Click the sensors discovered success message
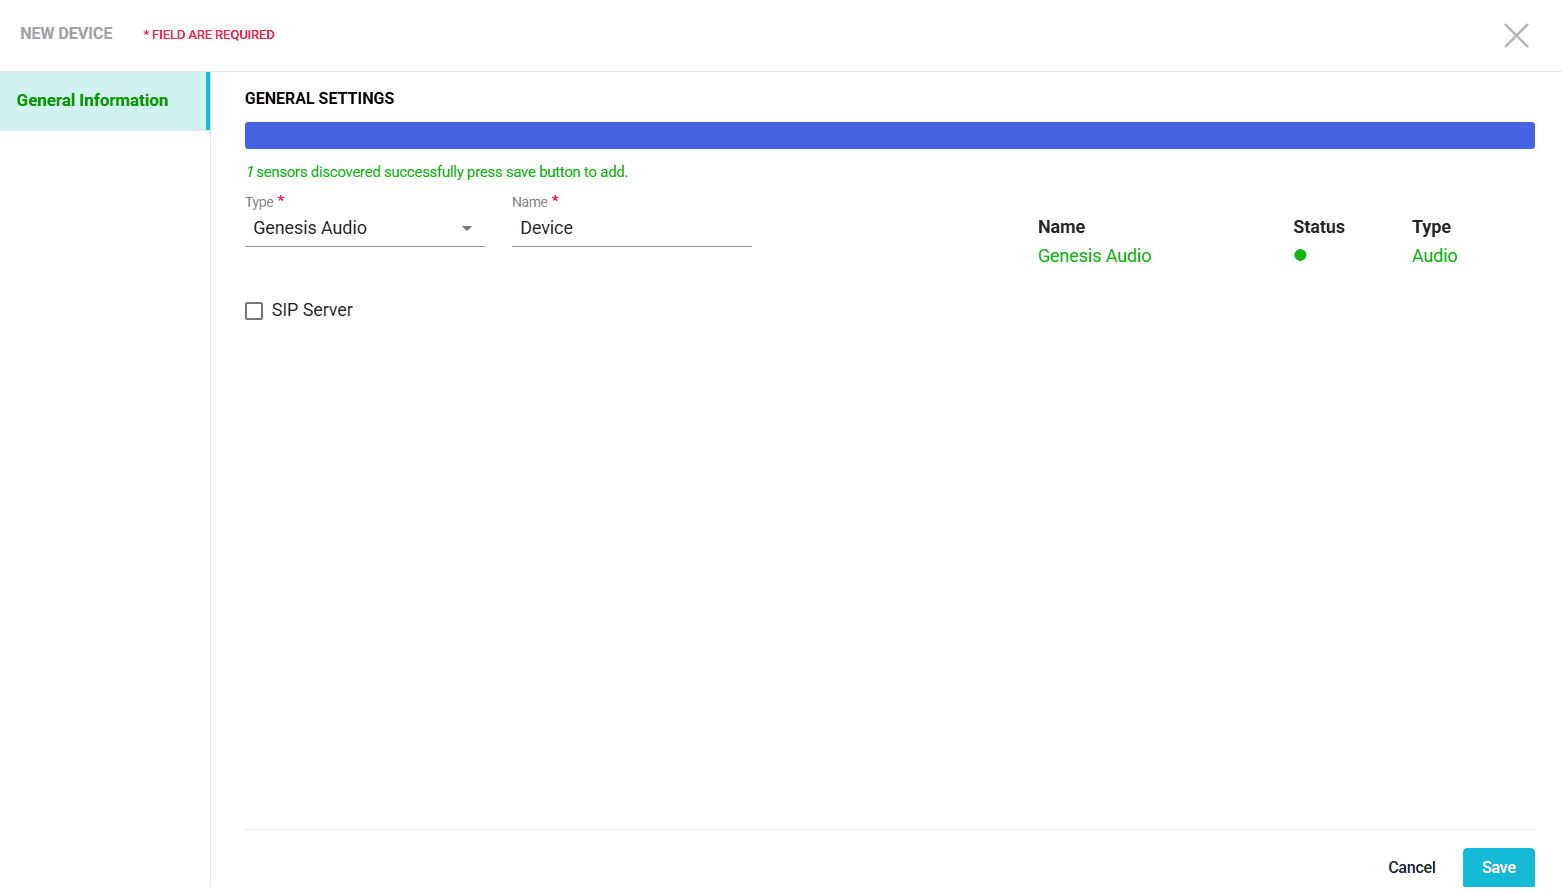The image size is (1562, 892). tap(437, 172)
